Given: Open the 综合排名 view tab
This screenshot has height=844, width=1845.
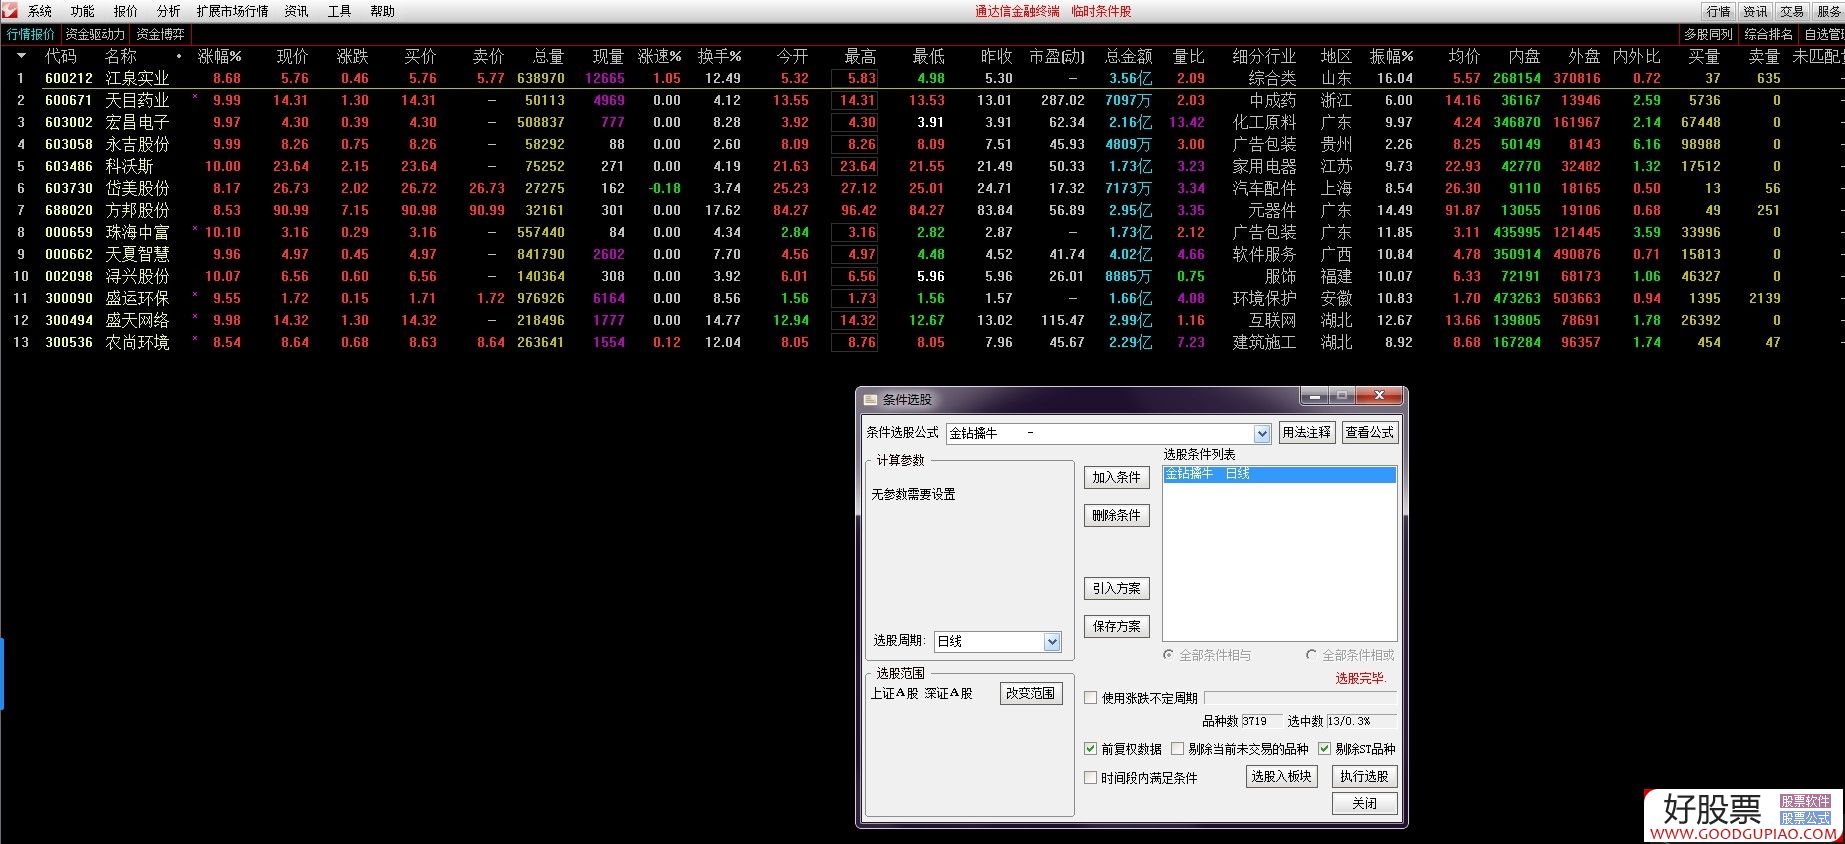Looking at the screenshot, I should (1769, 34).
